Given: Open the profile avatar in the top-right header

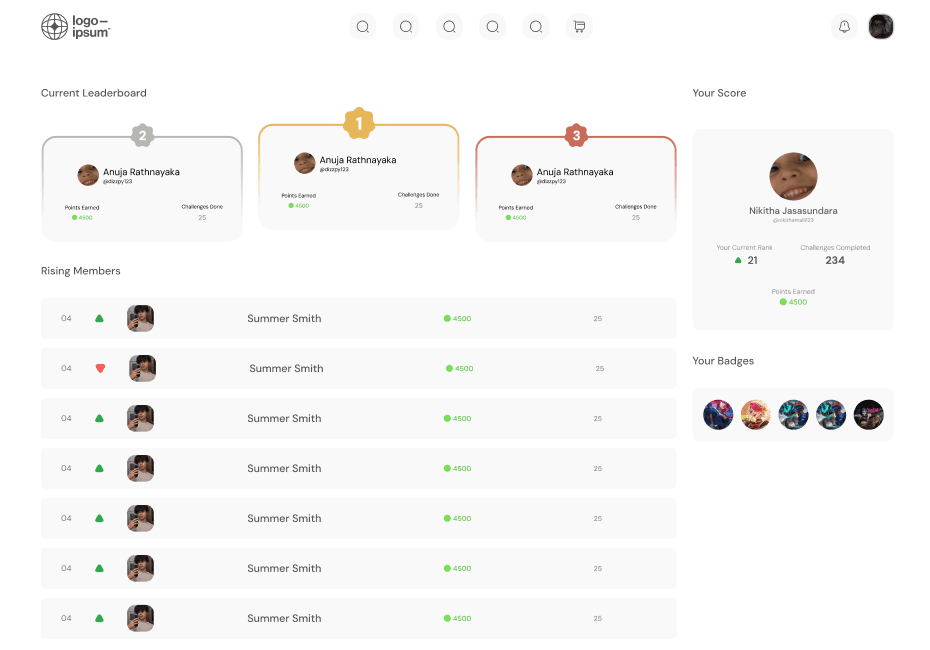Looking at the screenshot, I should pyautogui.click(x=881, y=27).
